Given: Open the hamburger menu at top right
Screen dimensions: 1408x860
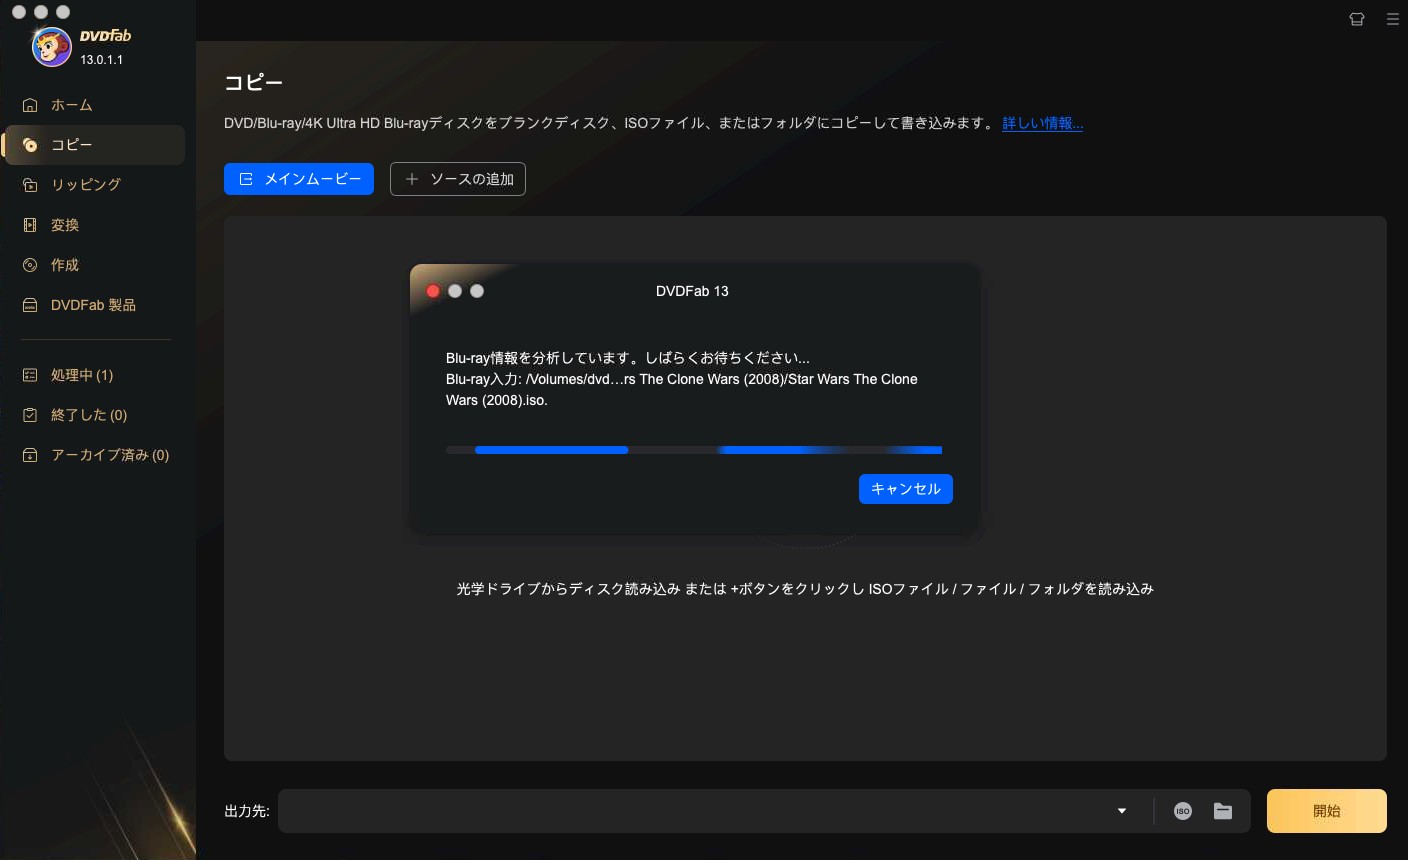Looking at the screenshot, I should (x=1392, y=19).
